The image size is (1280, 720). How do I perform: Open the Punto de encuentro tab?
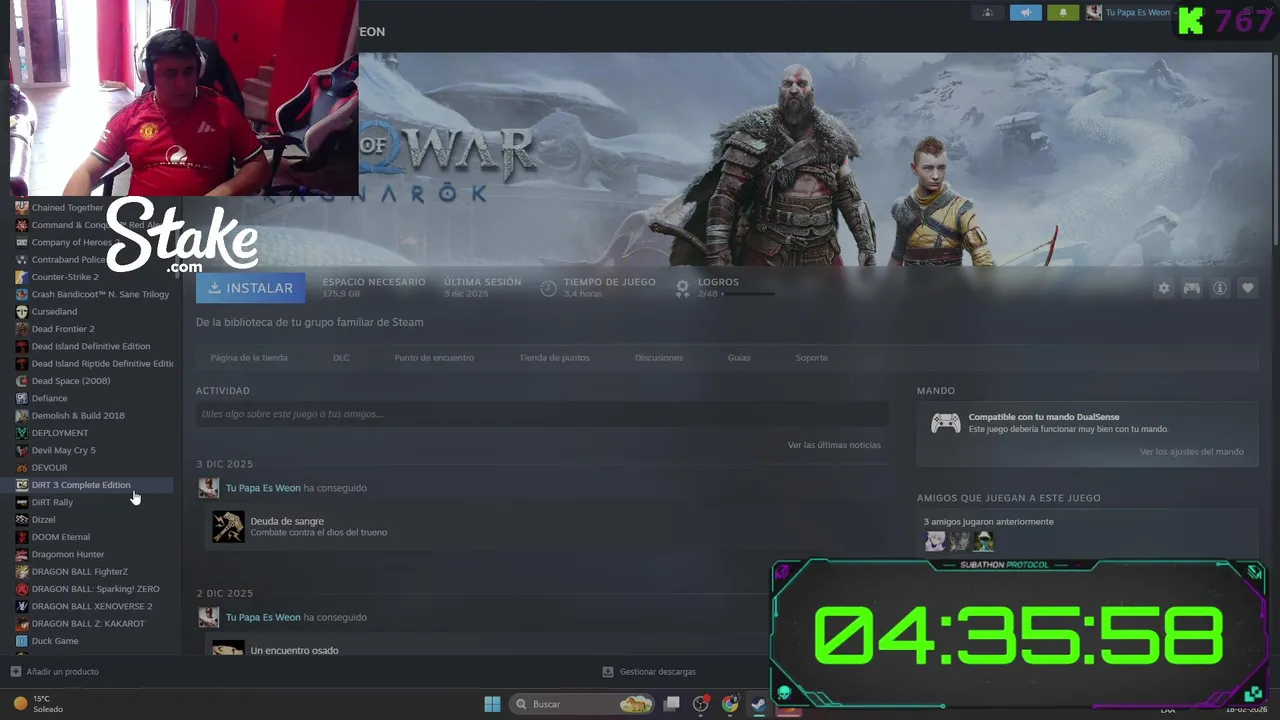[x=434, y=357]
